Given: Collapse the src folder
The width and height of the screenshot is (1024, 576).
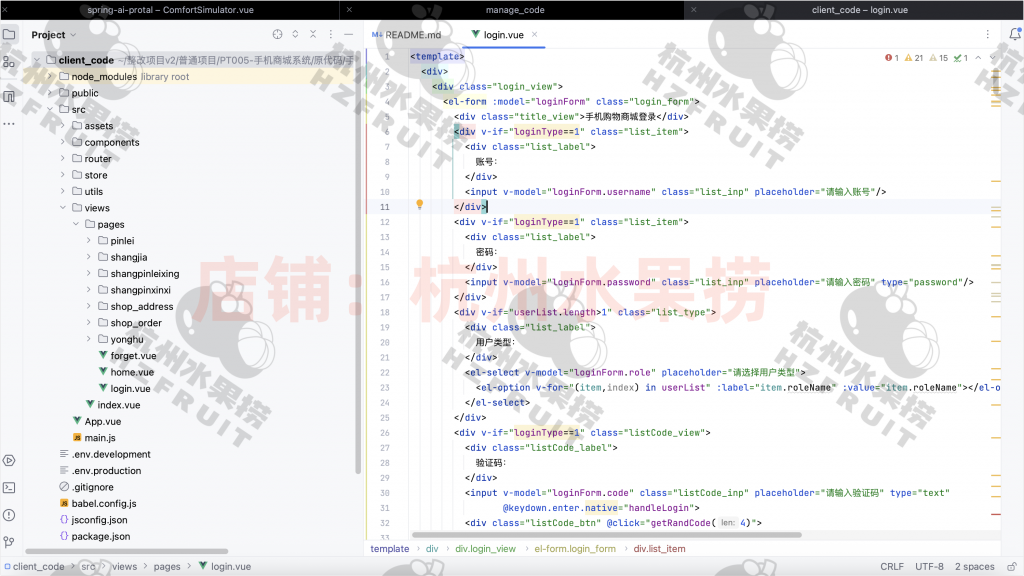Looking at the screenshot, I should pos(50,110).
